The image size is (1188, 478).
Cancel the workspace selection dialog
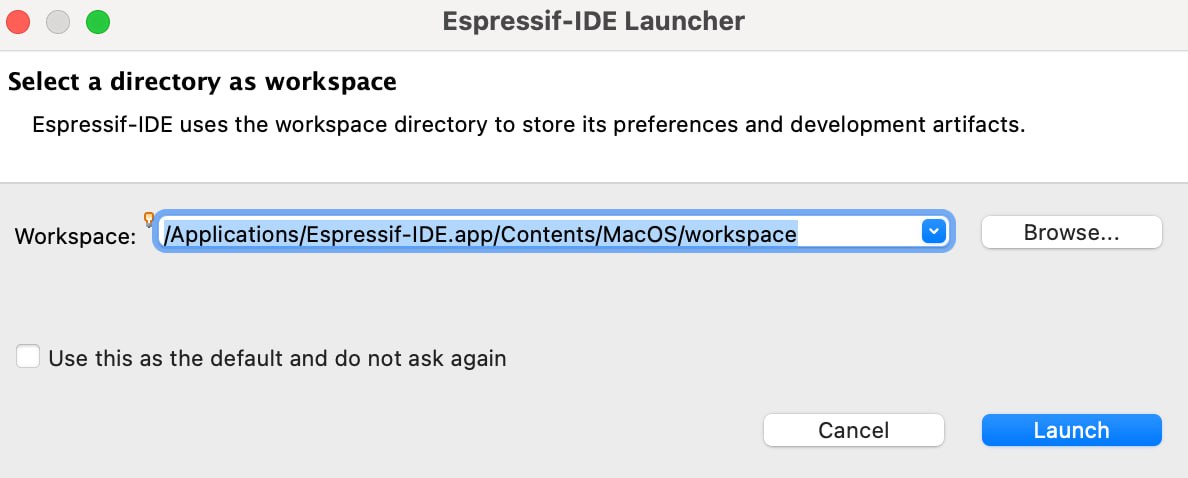pos(853,430)
